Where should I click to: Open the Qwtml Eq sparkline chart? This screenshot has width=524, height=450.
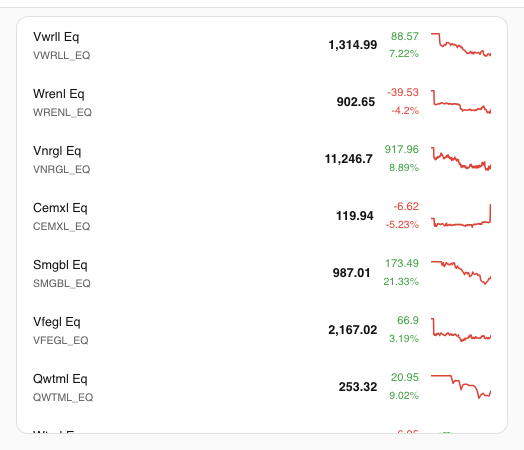[x=461, y=387]
